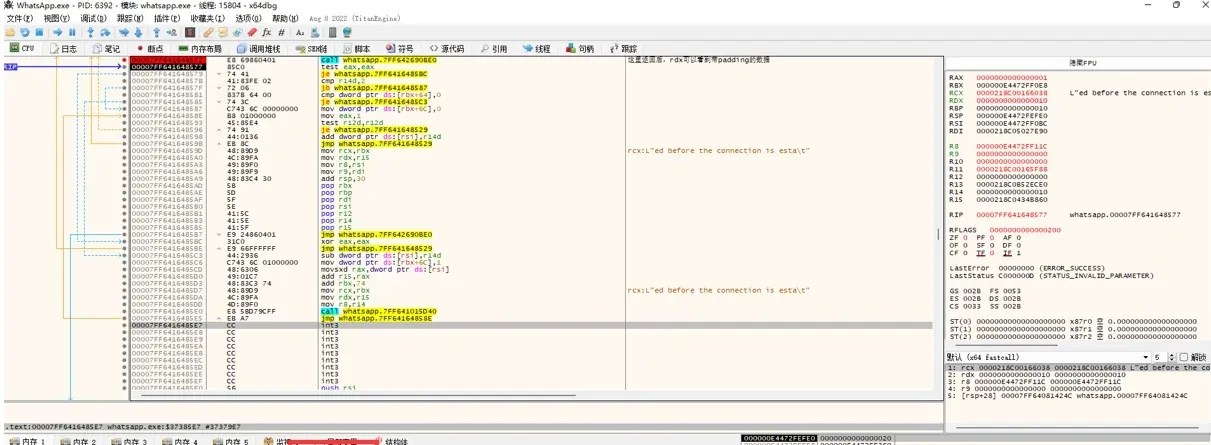Select the 内存 1 dump tab
Image resolution: width=1211 pixels, height=445 pixels.
click(27, 441)
